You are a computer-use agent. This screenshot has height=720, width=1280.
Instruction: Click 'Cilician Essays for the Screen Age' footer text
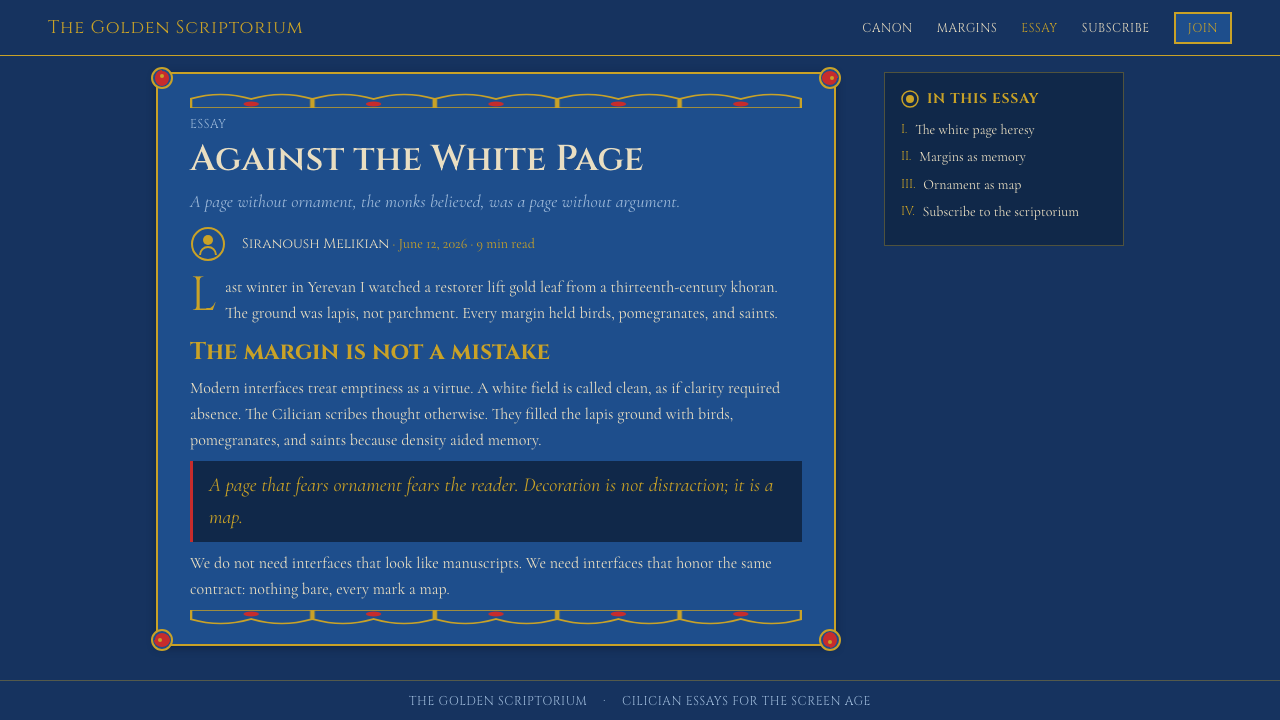pyautogui.click(x=746, y=701)
